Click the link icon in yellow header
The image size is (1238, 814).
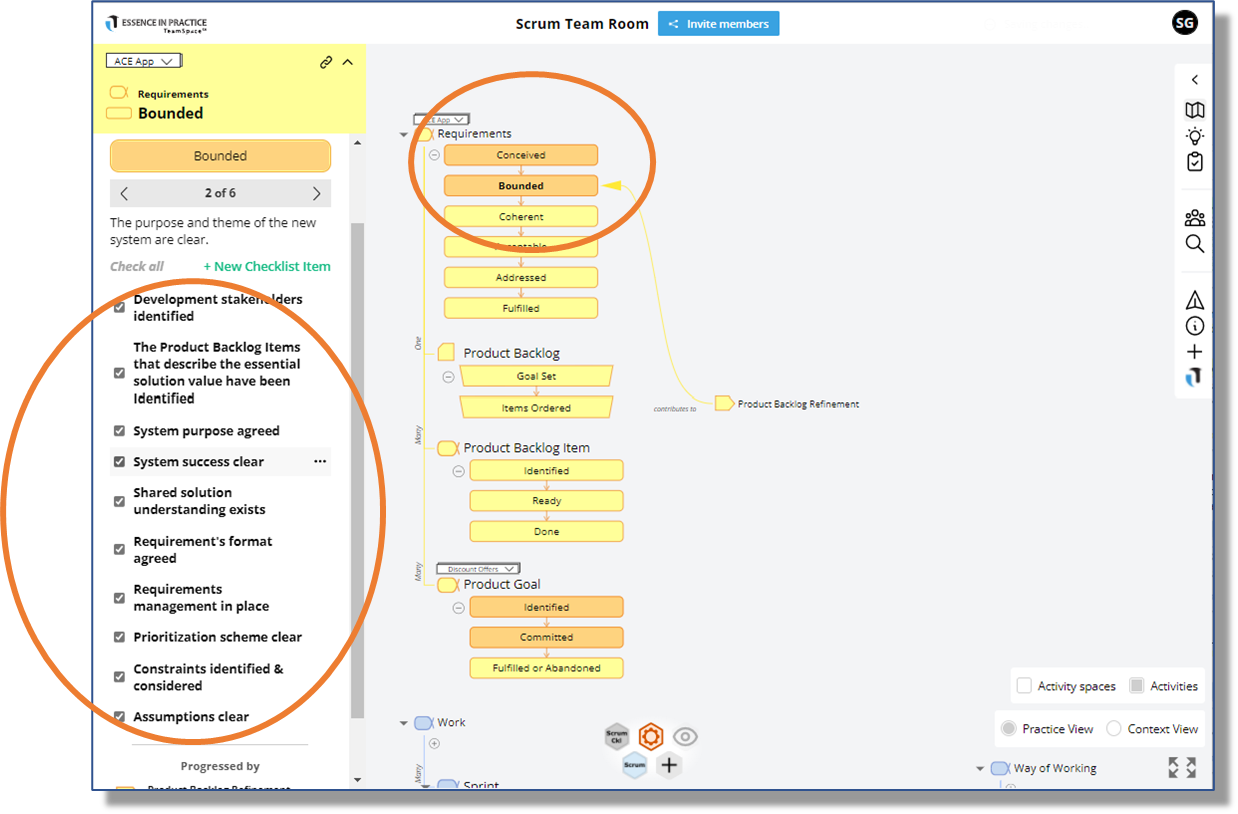326,62
